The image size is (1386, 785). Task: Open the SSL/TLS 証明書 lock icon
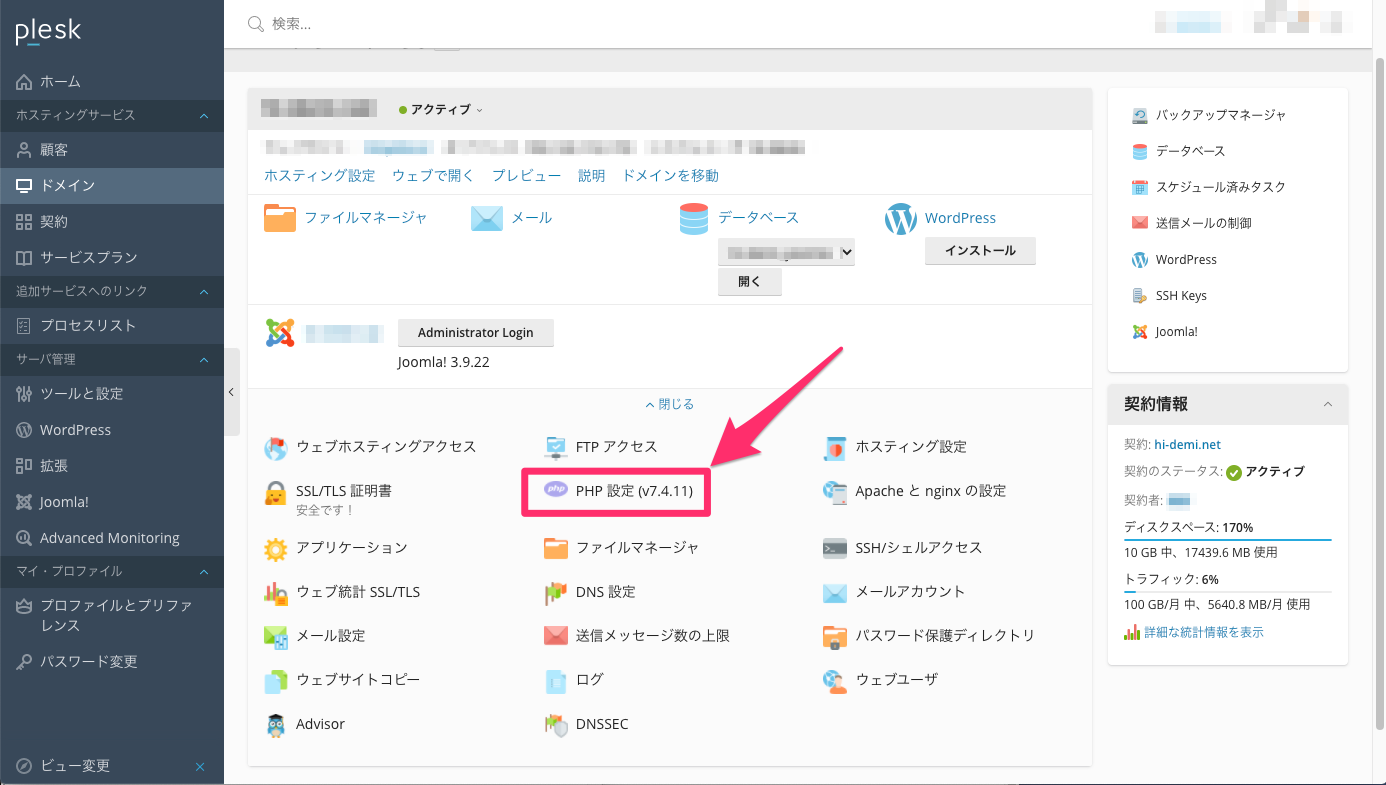tap(276, 493)
